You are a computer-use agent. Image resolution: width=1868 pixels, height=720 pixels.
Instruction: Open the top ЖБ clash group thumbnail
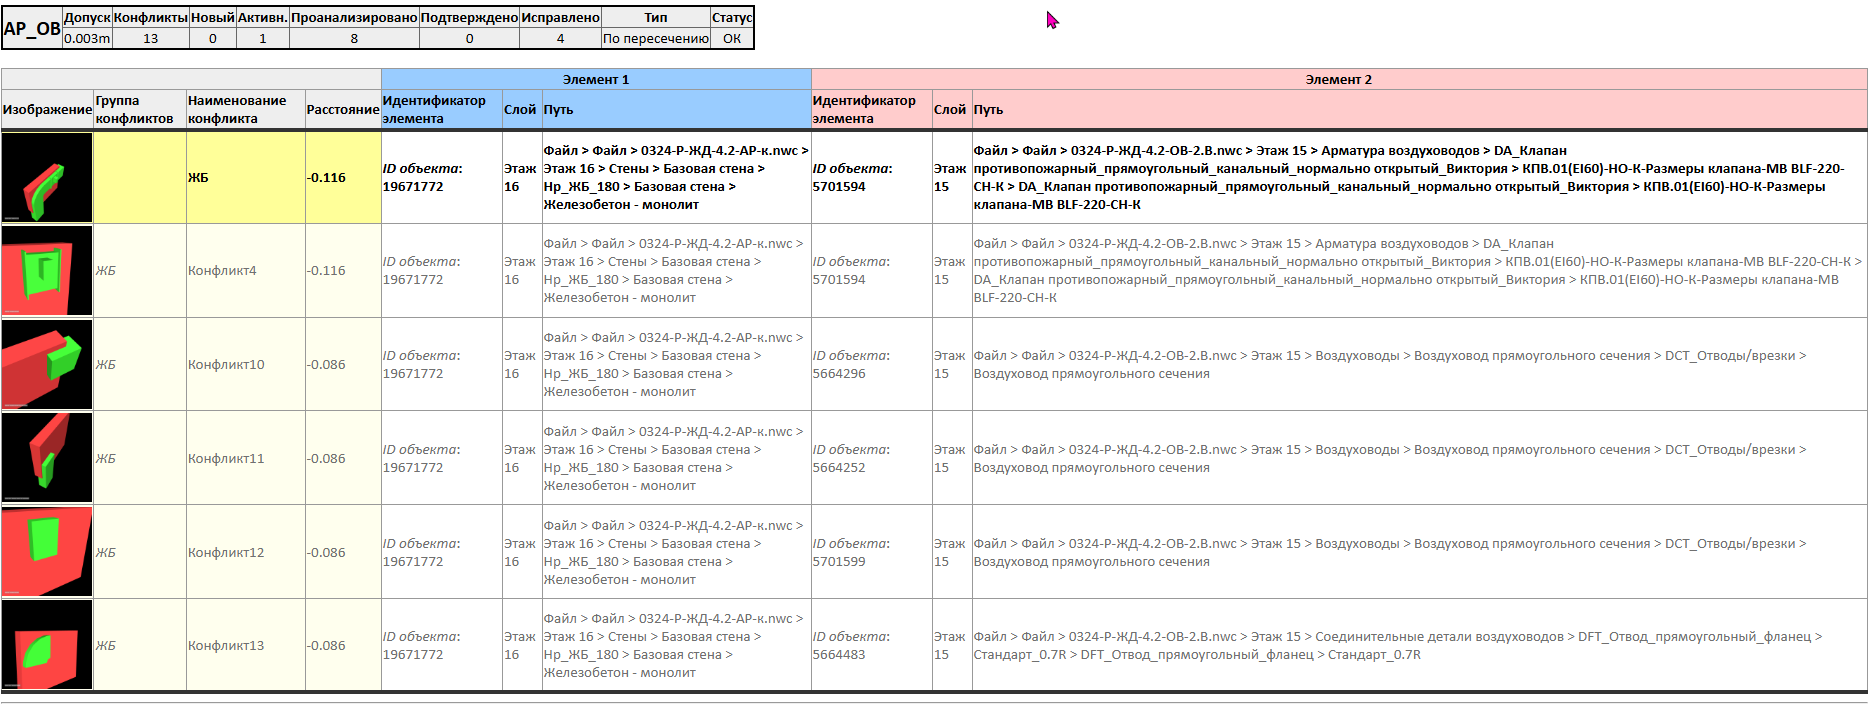pyautogui.click(x=47, y=177)
